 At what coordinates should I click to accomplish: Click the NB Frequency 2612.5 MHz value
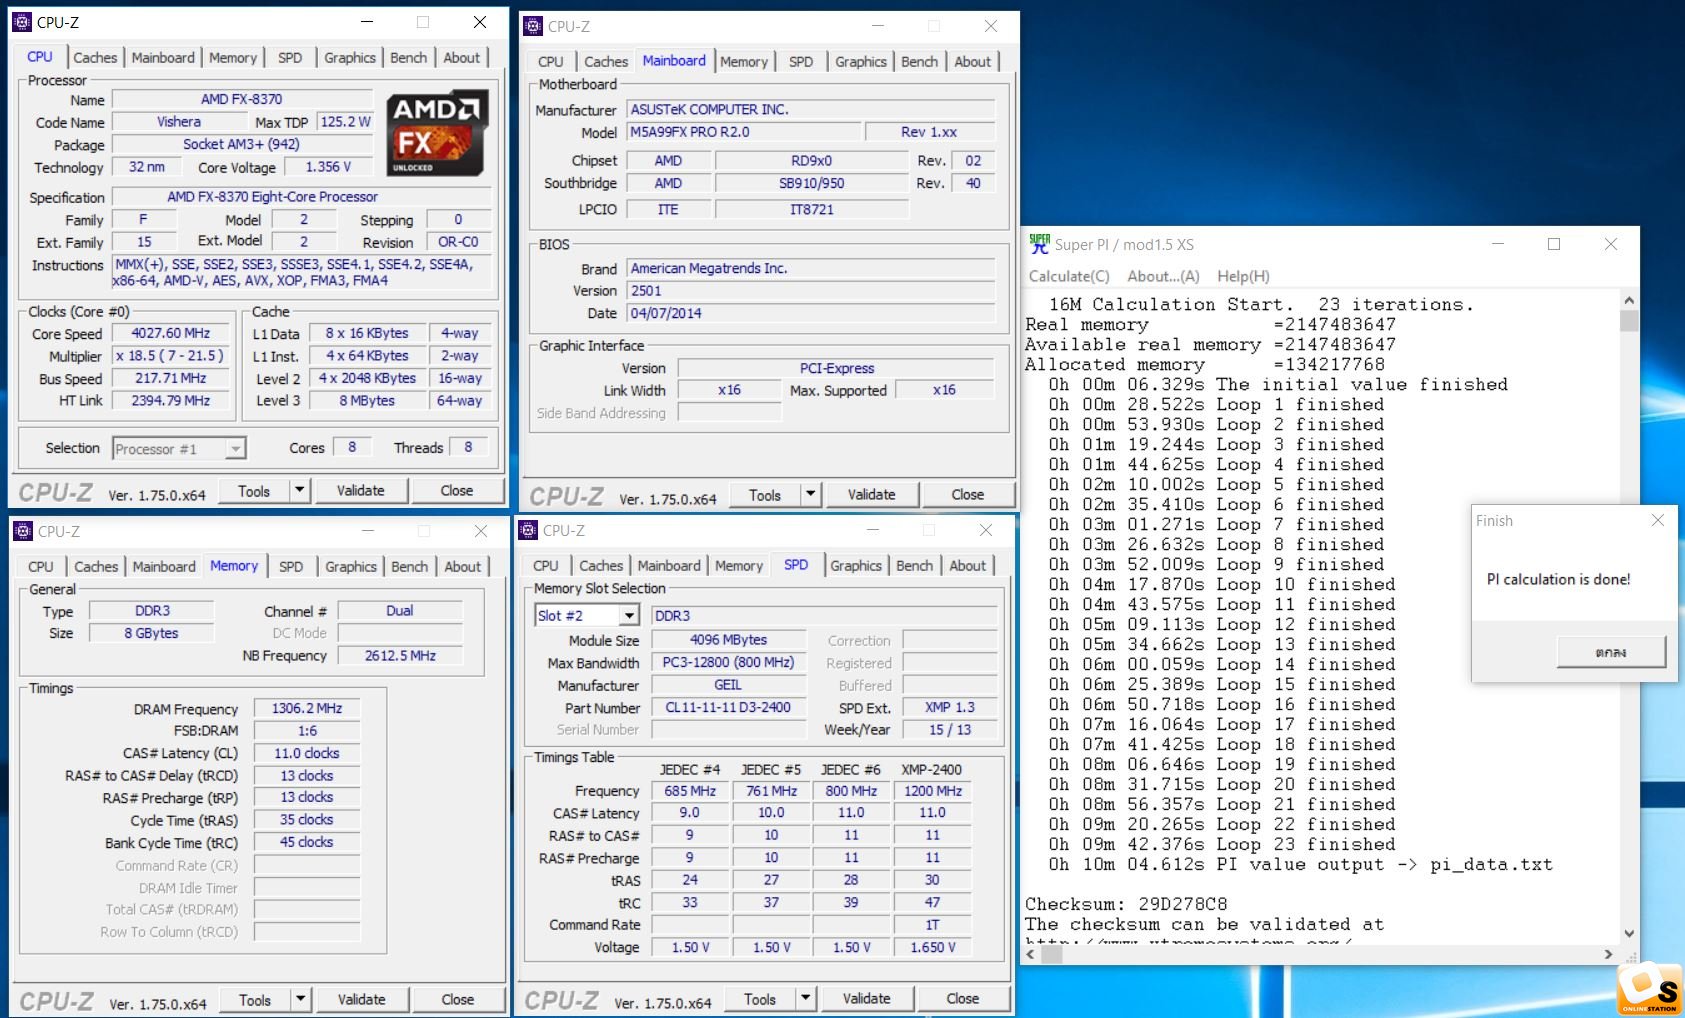tap(400, 656)
